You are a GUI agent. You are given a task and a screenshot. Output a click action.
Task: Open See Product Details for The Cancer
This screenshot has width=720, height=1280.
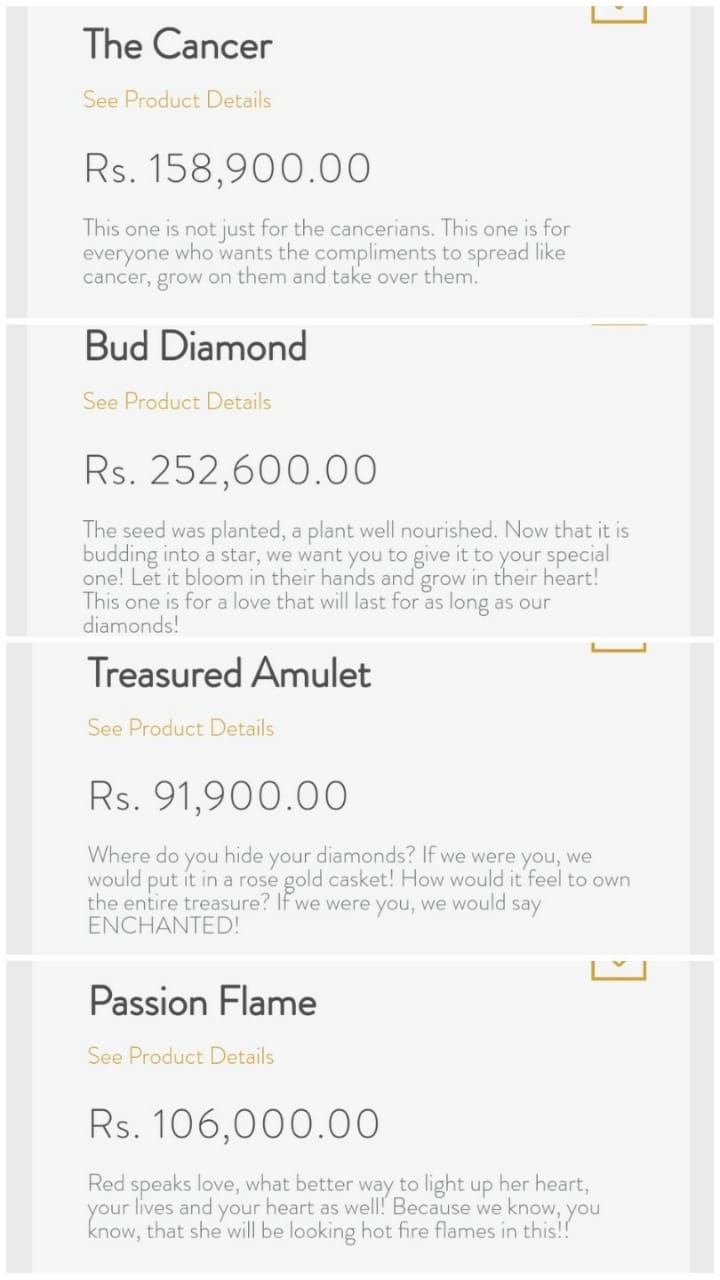point(177,100)
